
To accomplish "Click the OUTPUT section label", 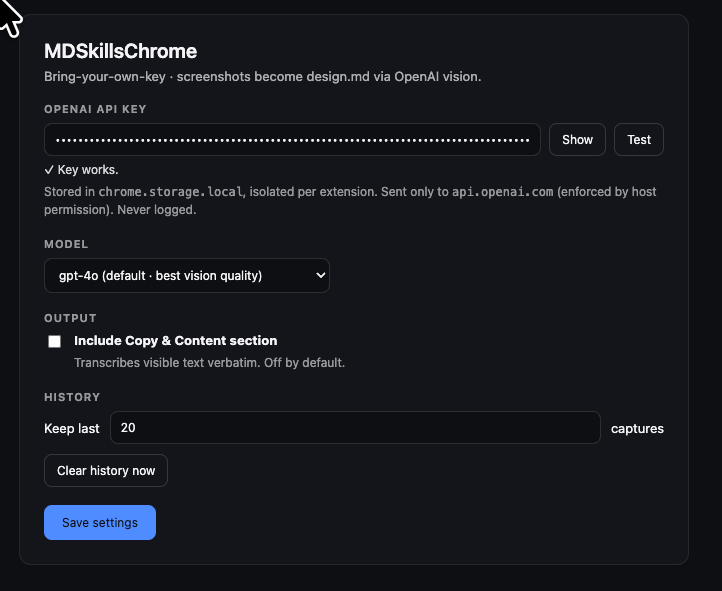I will tap(70, 318).
